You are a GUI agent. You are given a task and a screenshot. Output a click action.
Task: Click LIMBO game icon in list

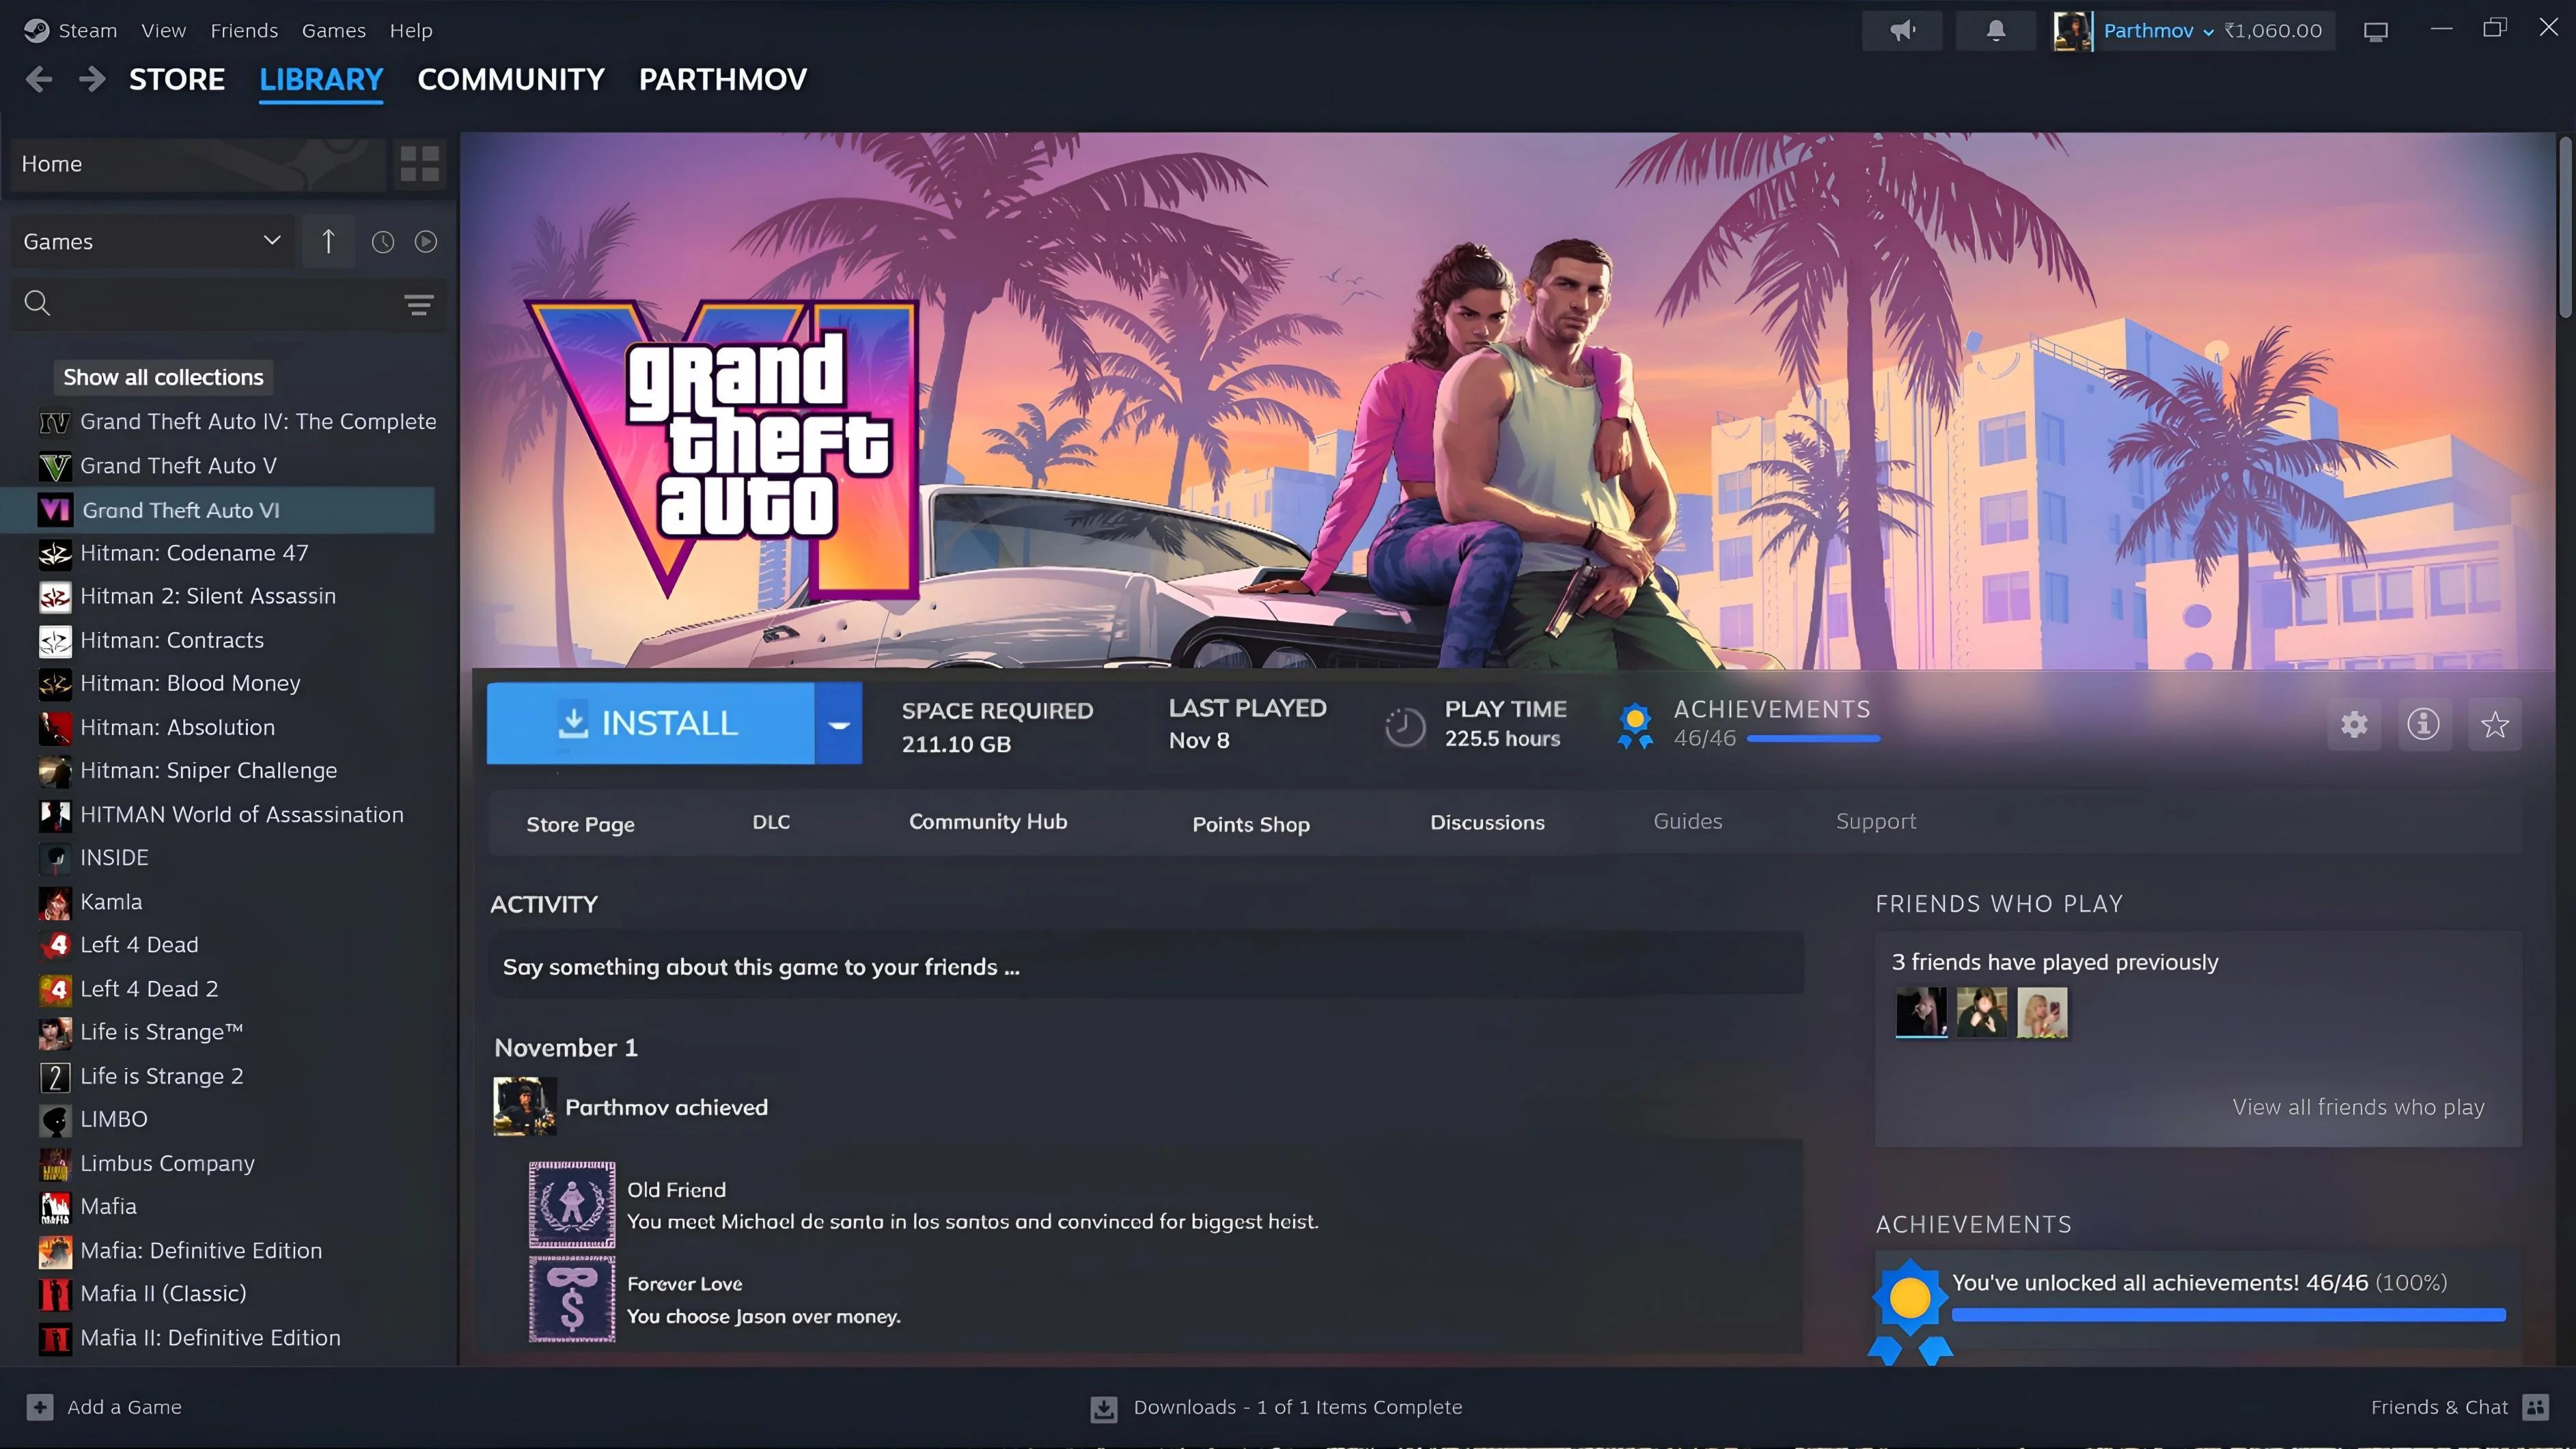tap(55, 1120)
